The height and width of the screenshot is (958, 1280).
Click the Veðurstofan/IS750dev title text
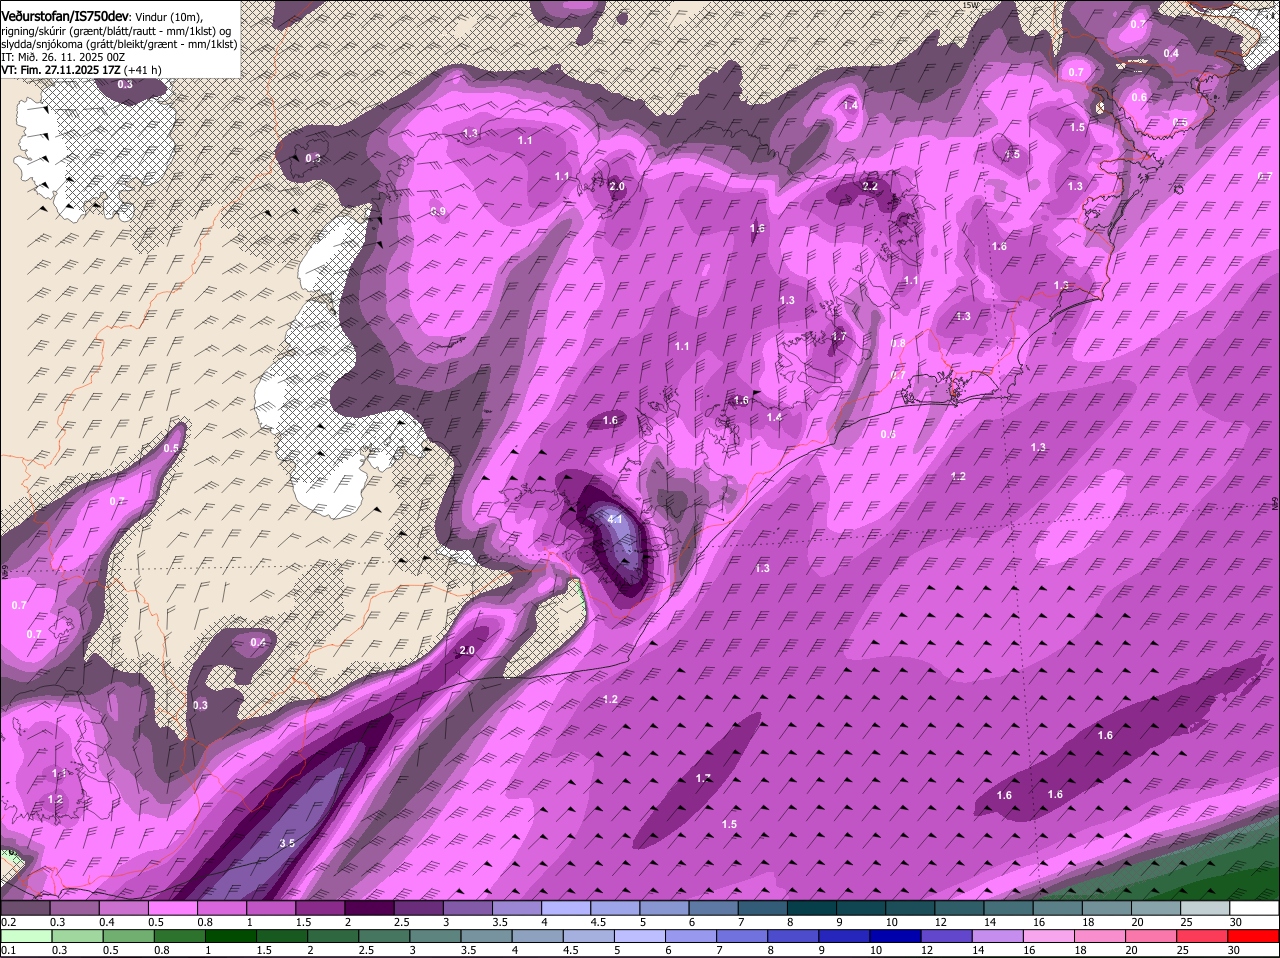[65, 17]
